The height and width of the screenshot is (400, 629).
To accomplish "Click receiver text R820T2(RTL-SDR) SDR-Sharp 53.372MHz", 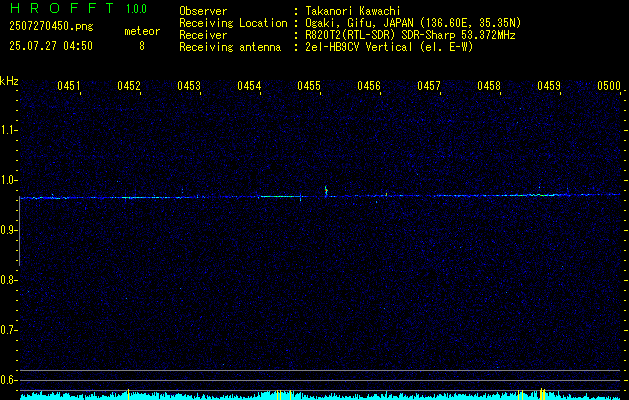I will [x=410, y=35].
